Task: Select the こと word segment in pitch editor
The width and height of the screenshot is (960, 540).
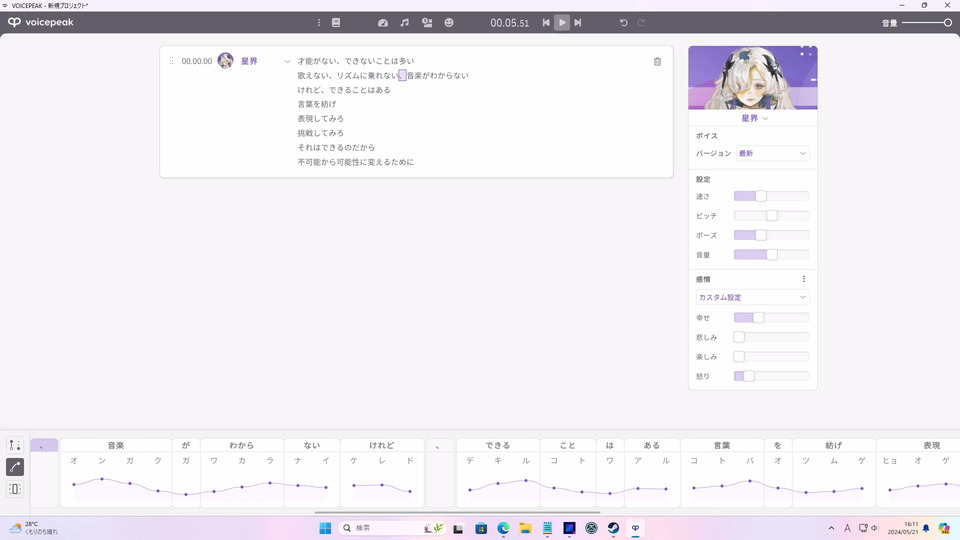Action: click(x=568, y=446)
